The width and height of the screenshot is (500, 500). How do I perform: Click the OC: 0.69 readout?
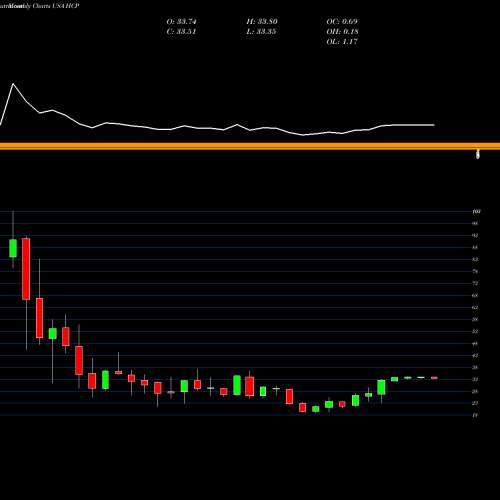click(x=342, y=22)
